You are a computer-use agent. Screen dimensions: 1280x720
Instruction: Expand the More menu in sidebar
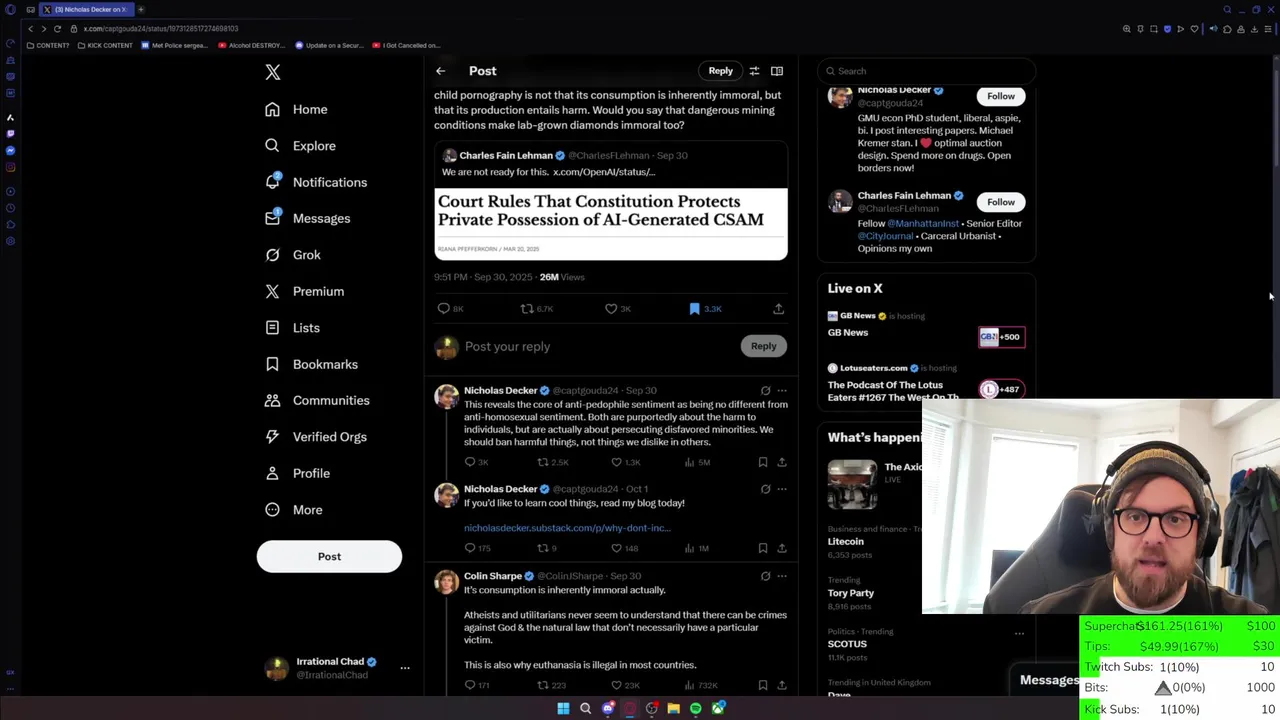[x=294, y=510]
